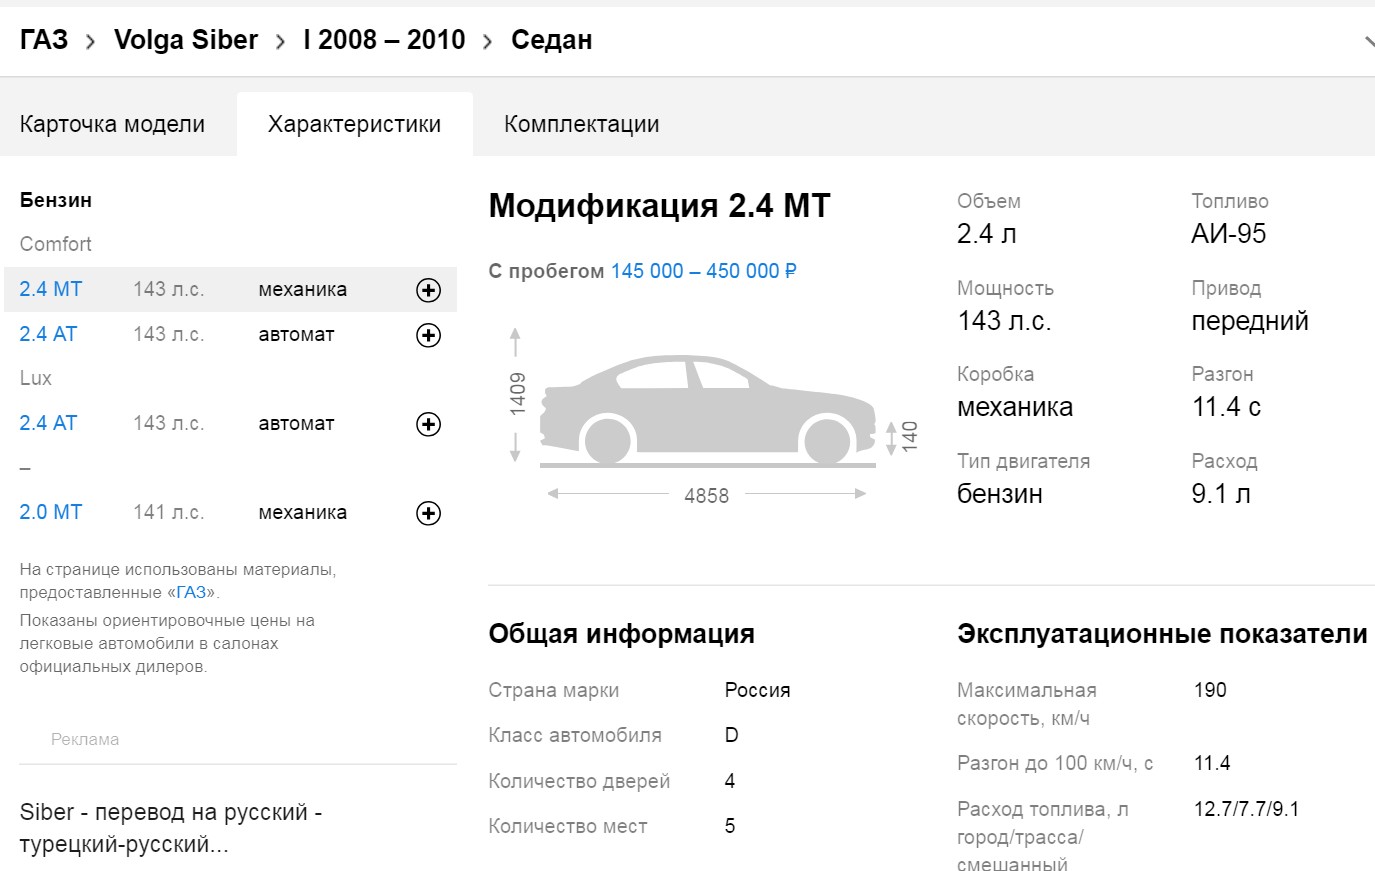Click the Модификация 2.4 MT heading
Screen dimensions: 1375x871
660,206
